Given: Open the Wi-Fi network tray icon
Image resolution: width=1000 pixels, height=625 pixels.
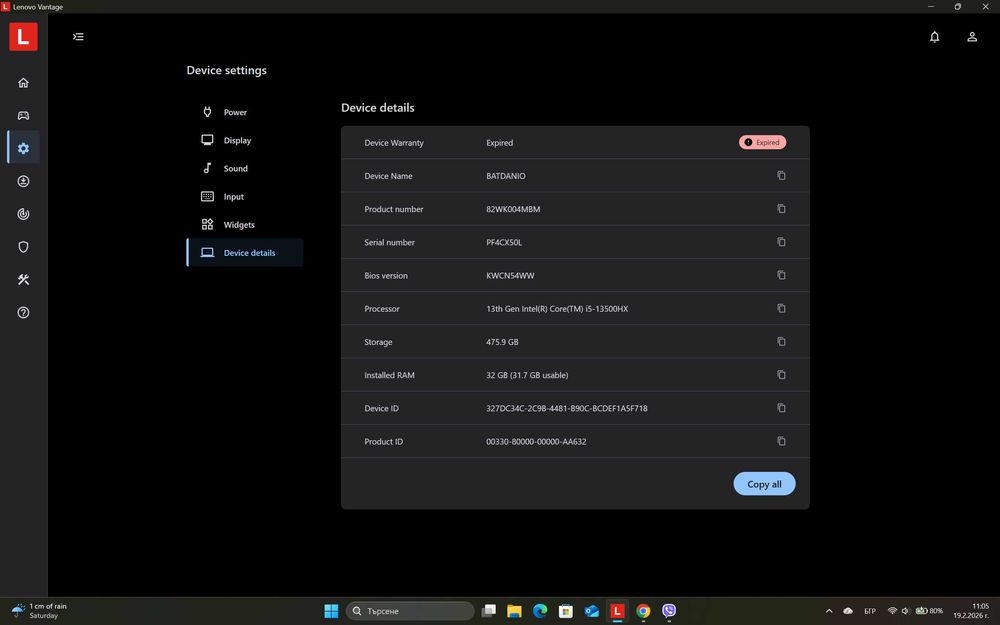Looking at the screenshot, I should 892,611.
